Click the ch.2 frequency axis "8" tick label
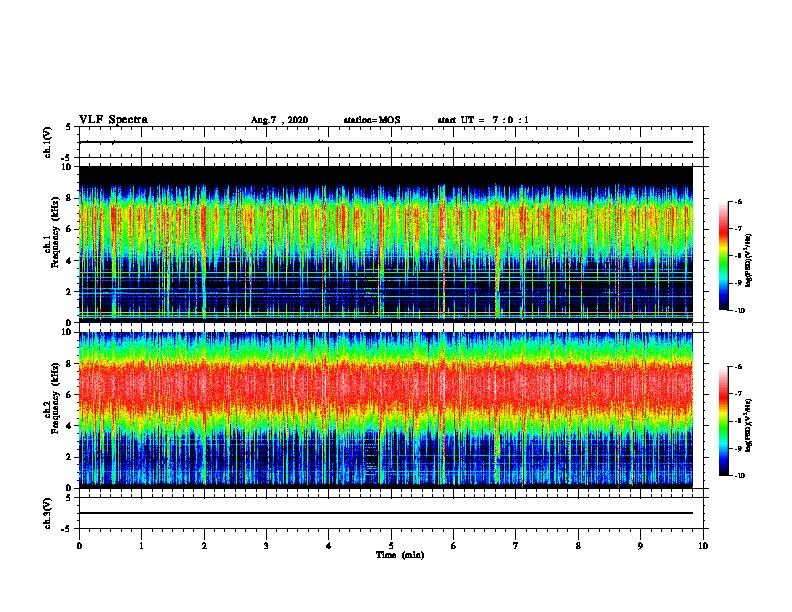Viewport: 792px width, 612px height. 70,364
